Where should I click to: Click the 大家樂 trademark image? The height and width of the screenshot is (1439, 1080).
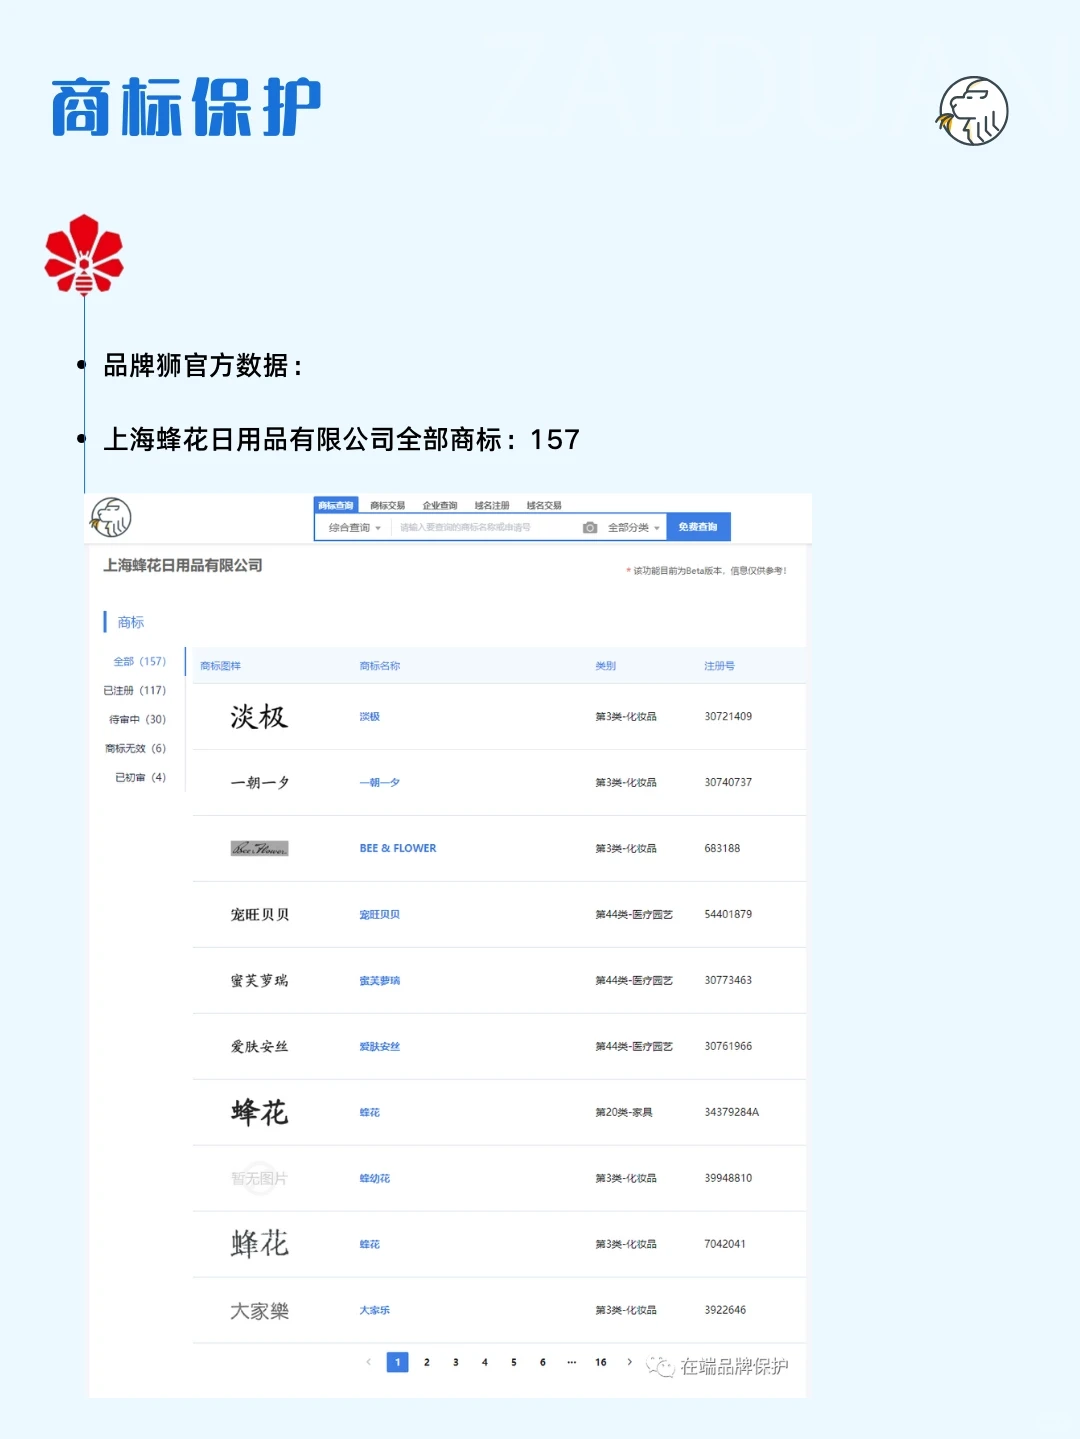260,1311
